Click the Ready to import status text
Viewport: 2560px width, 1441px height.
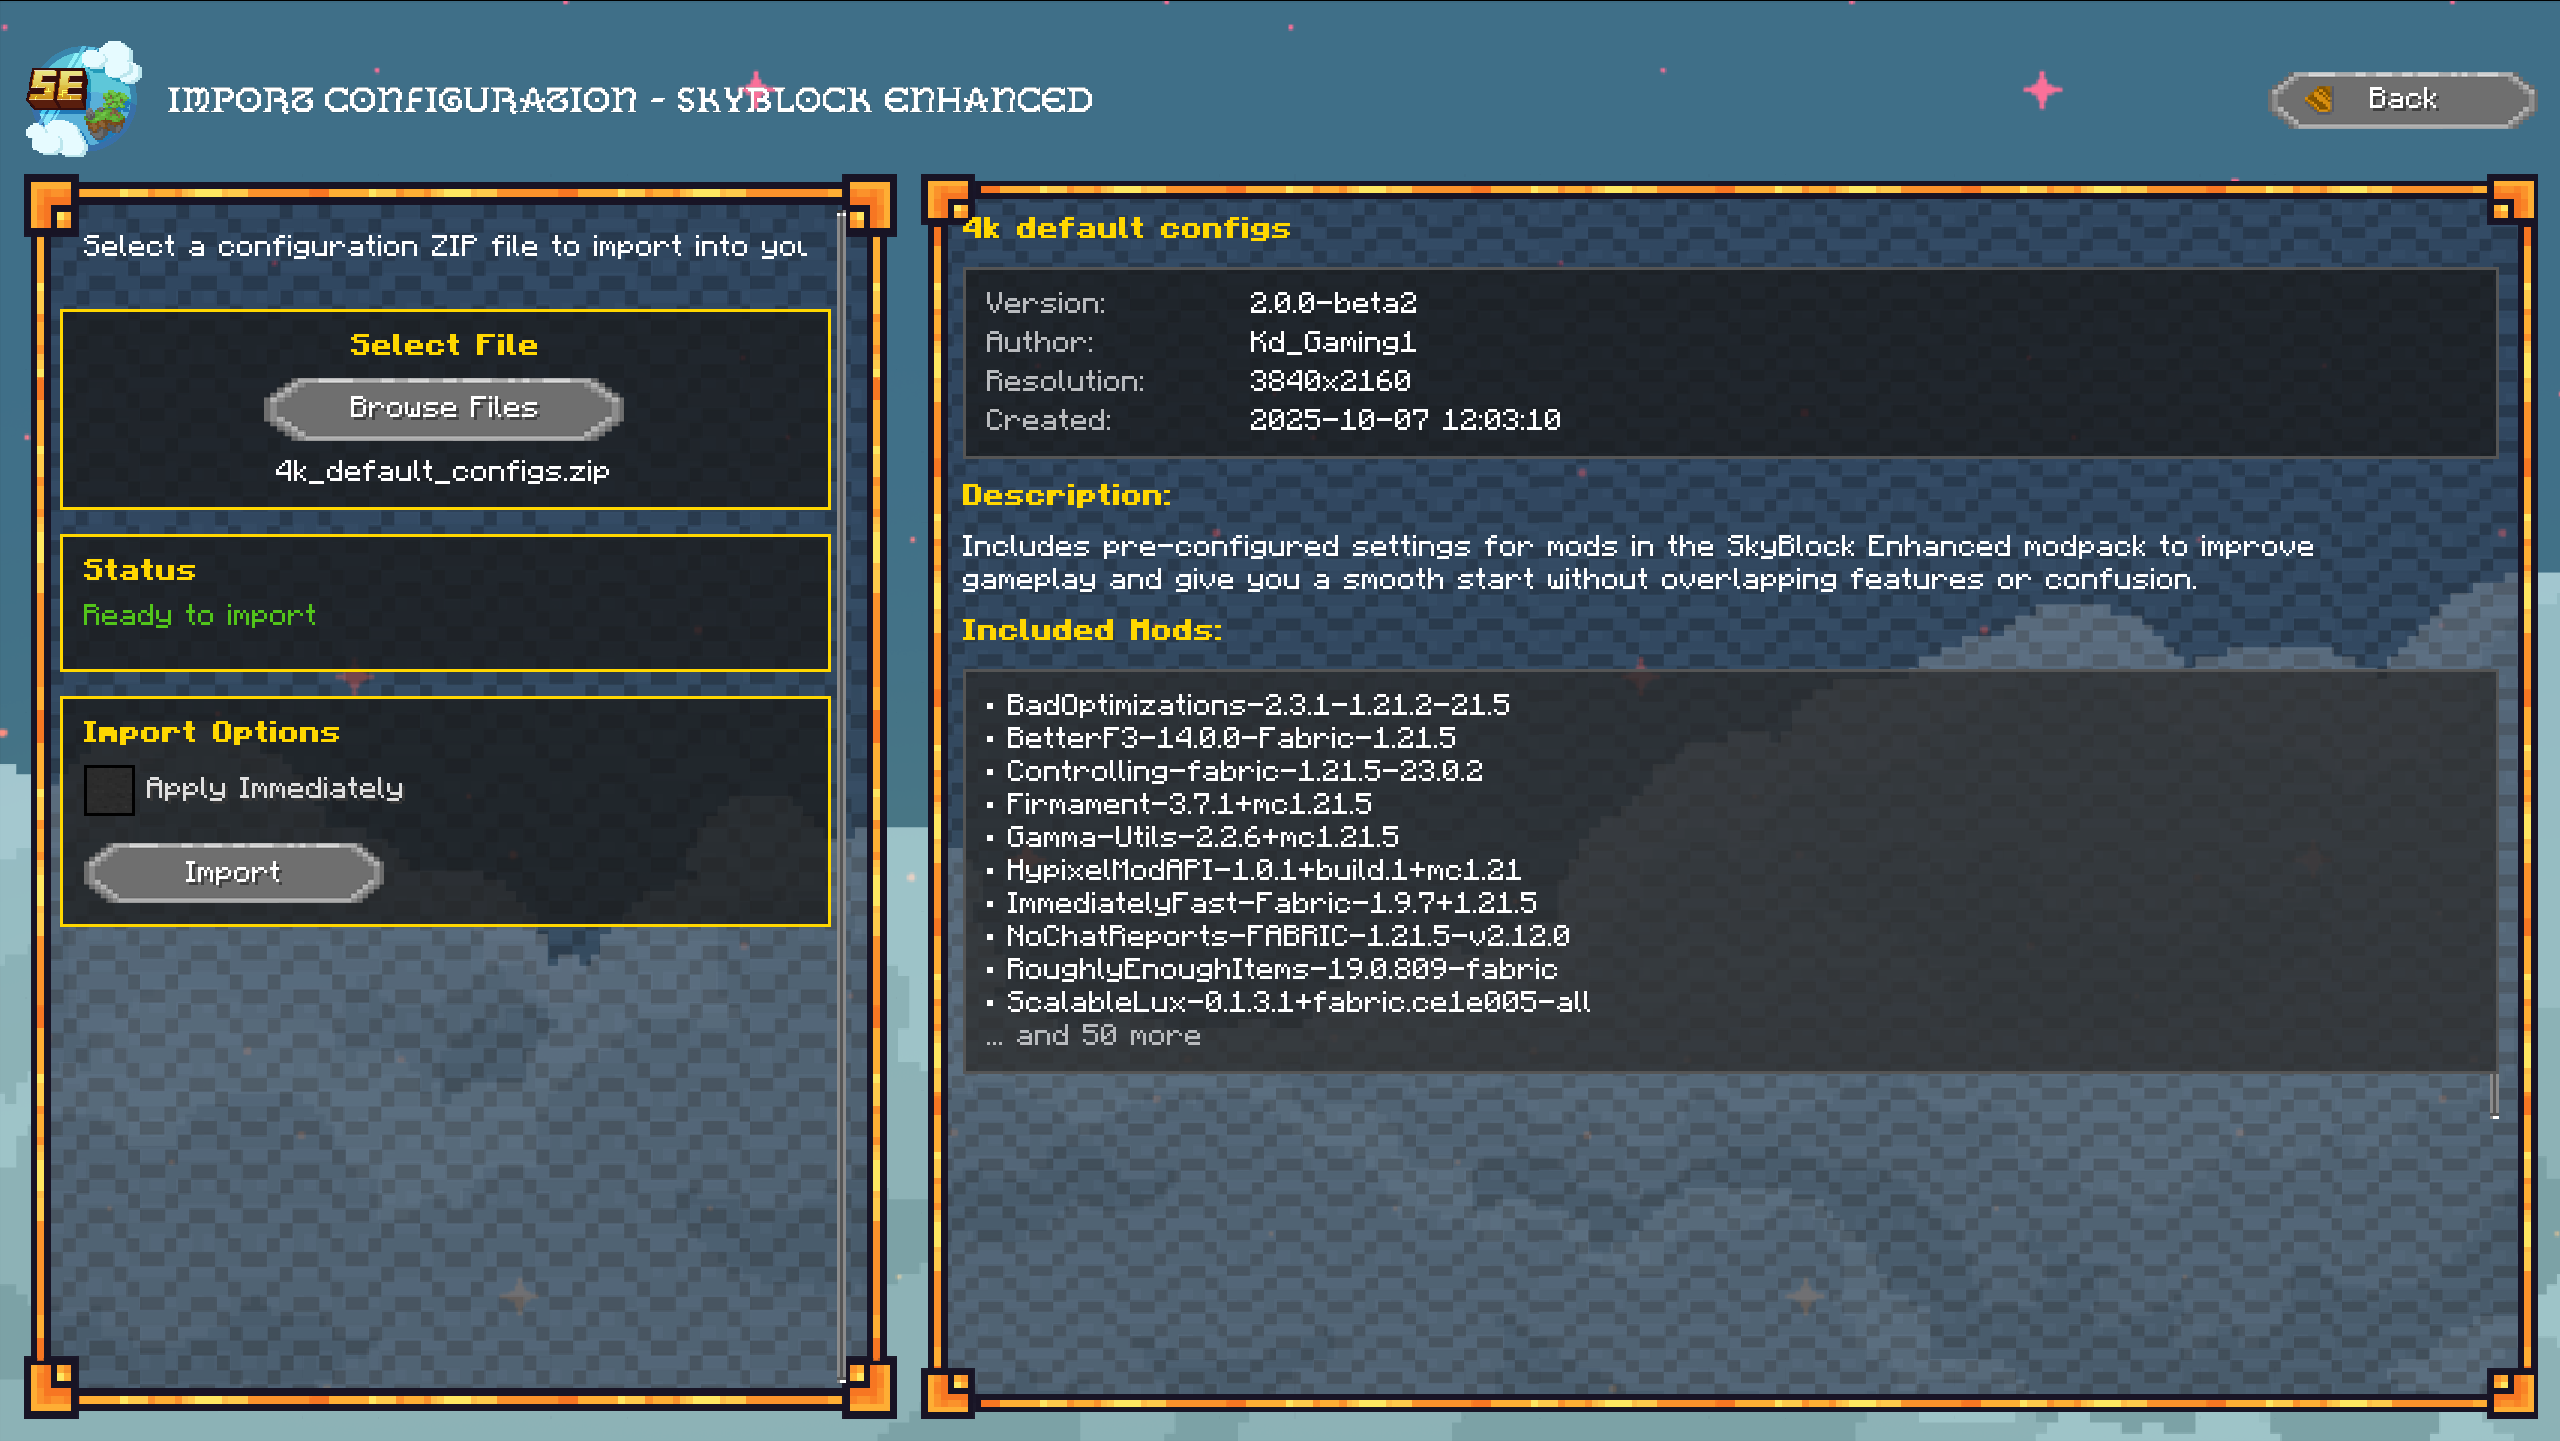coord(199,615)
